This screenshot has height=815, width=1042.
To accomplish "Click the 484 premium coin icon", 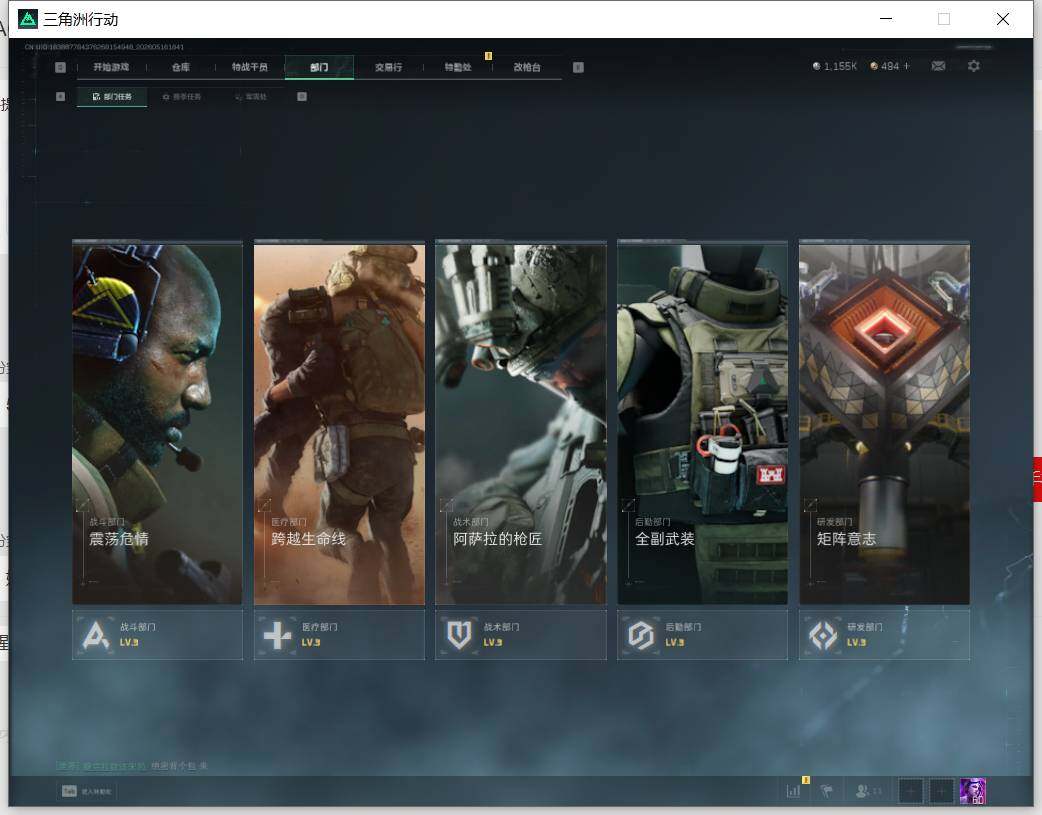I will pos(874,66).
